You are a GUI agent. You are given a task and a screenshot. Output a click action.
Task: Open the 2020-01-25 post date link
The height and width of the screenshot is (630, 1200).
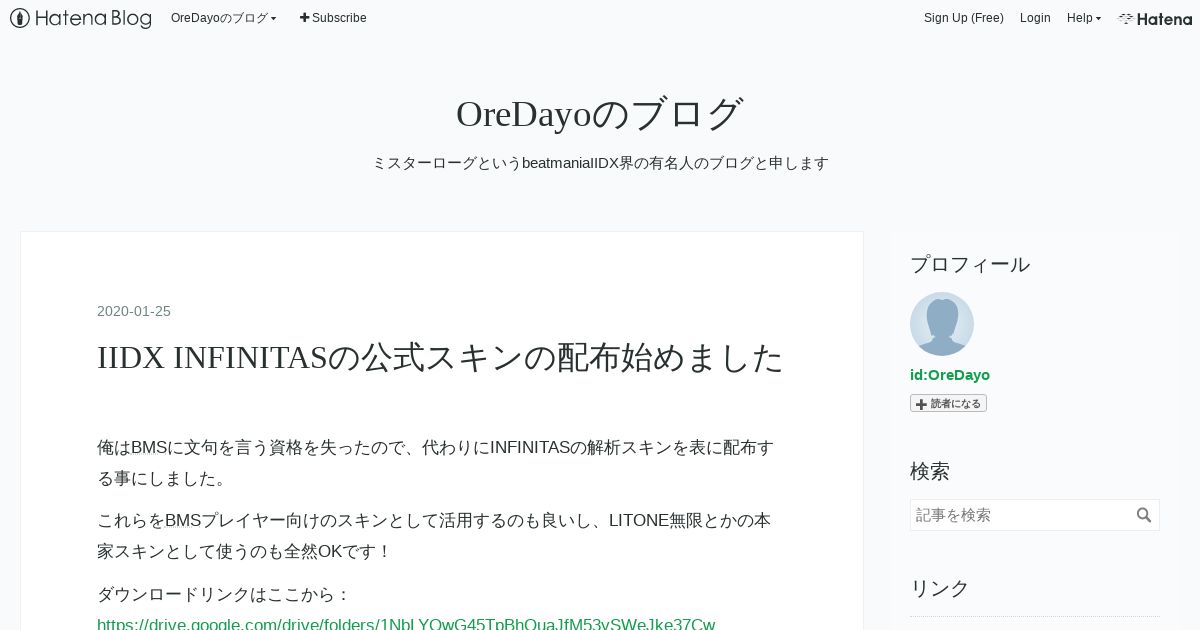click(134, 311)
